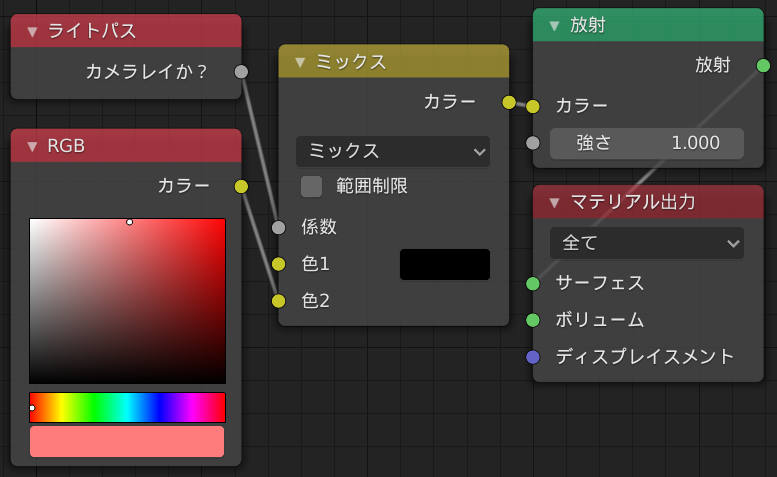This screenshot has width=777, height=477.
Task: Open the 全て target dropdown in マテリアル出力
Action: 647,243
